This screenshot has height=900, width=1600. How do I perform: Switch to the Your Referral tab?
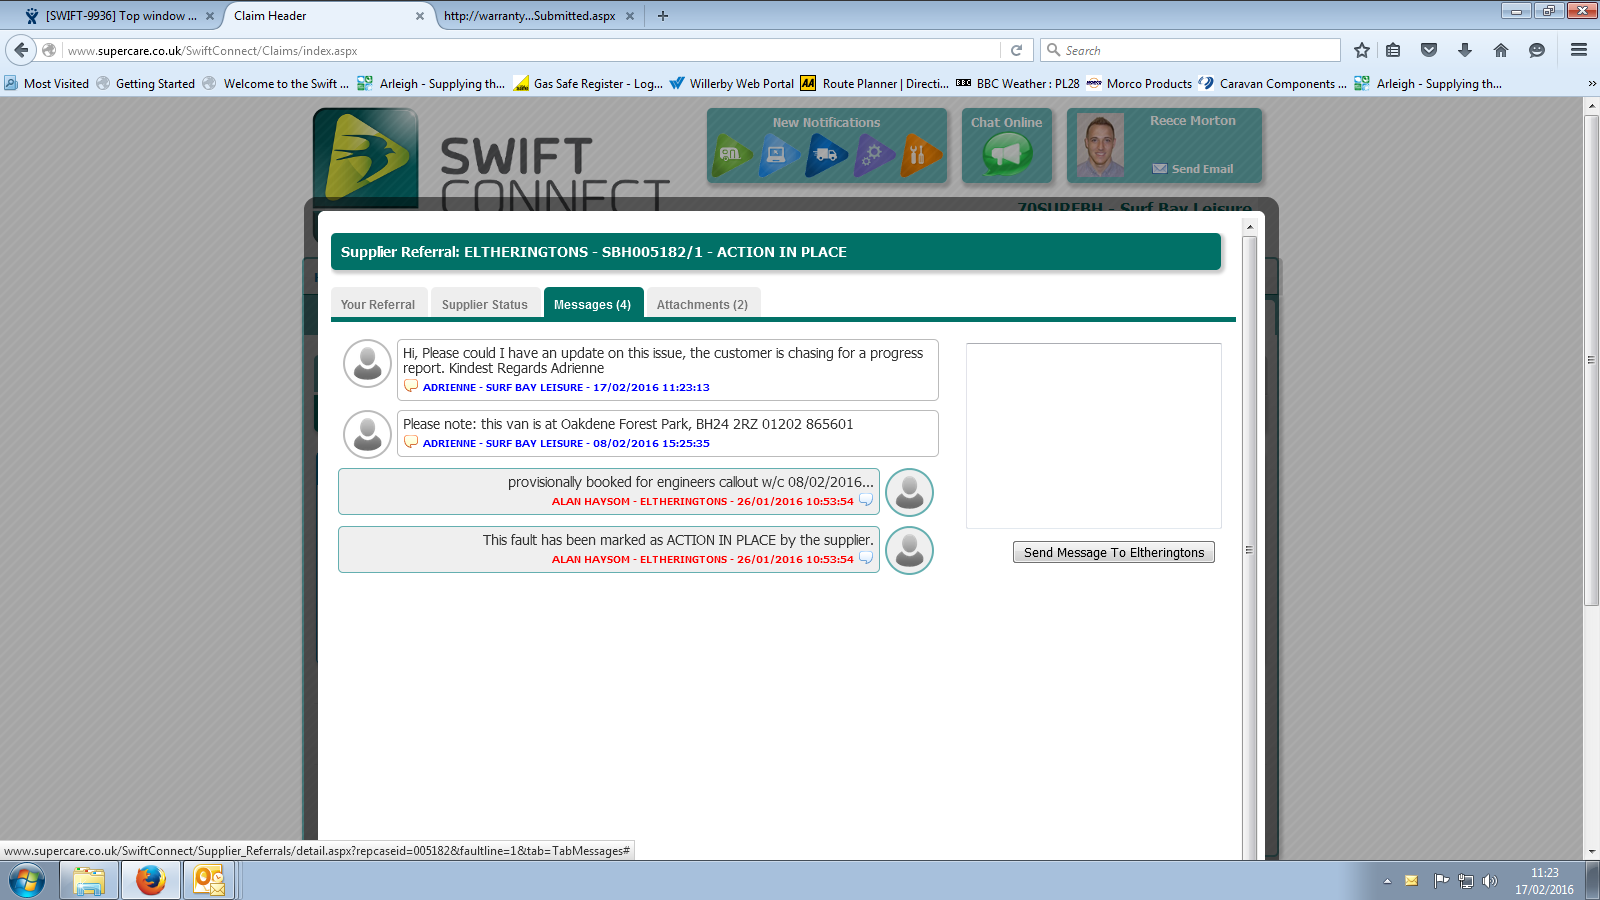pos(378,304)
